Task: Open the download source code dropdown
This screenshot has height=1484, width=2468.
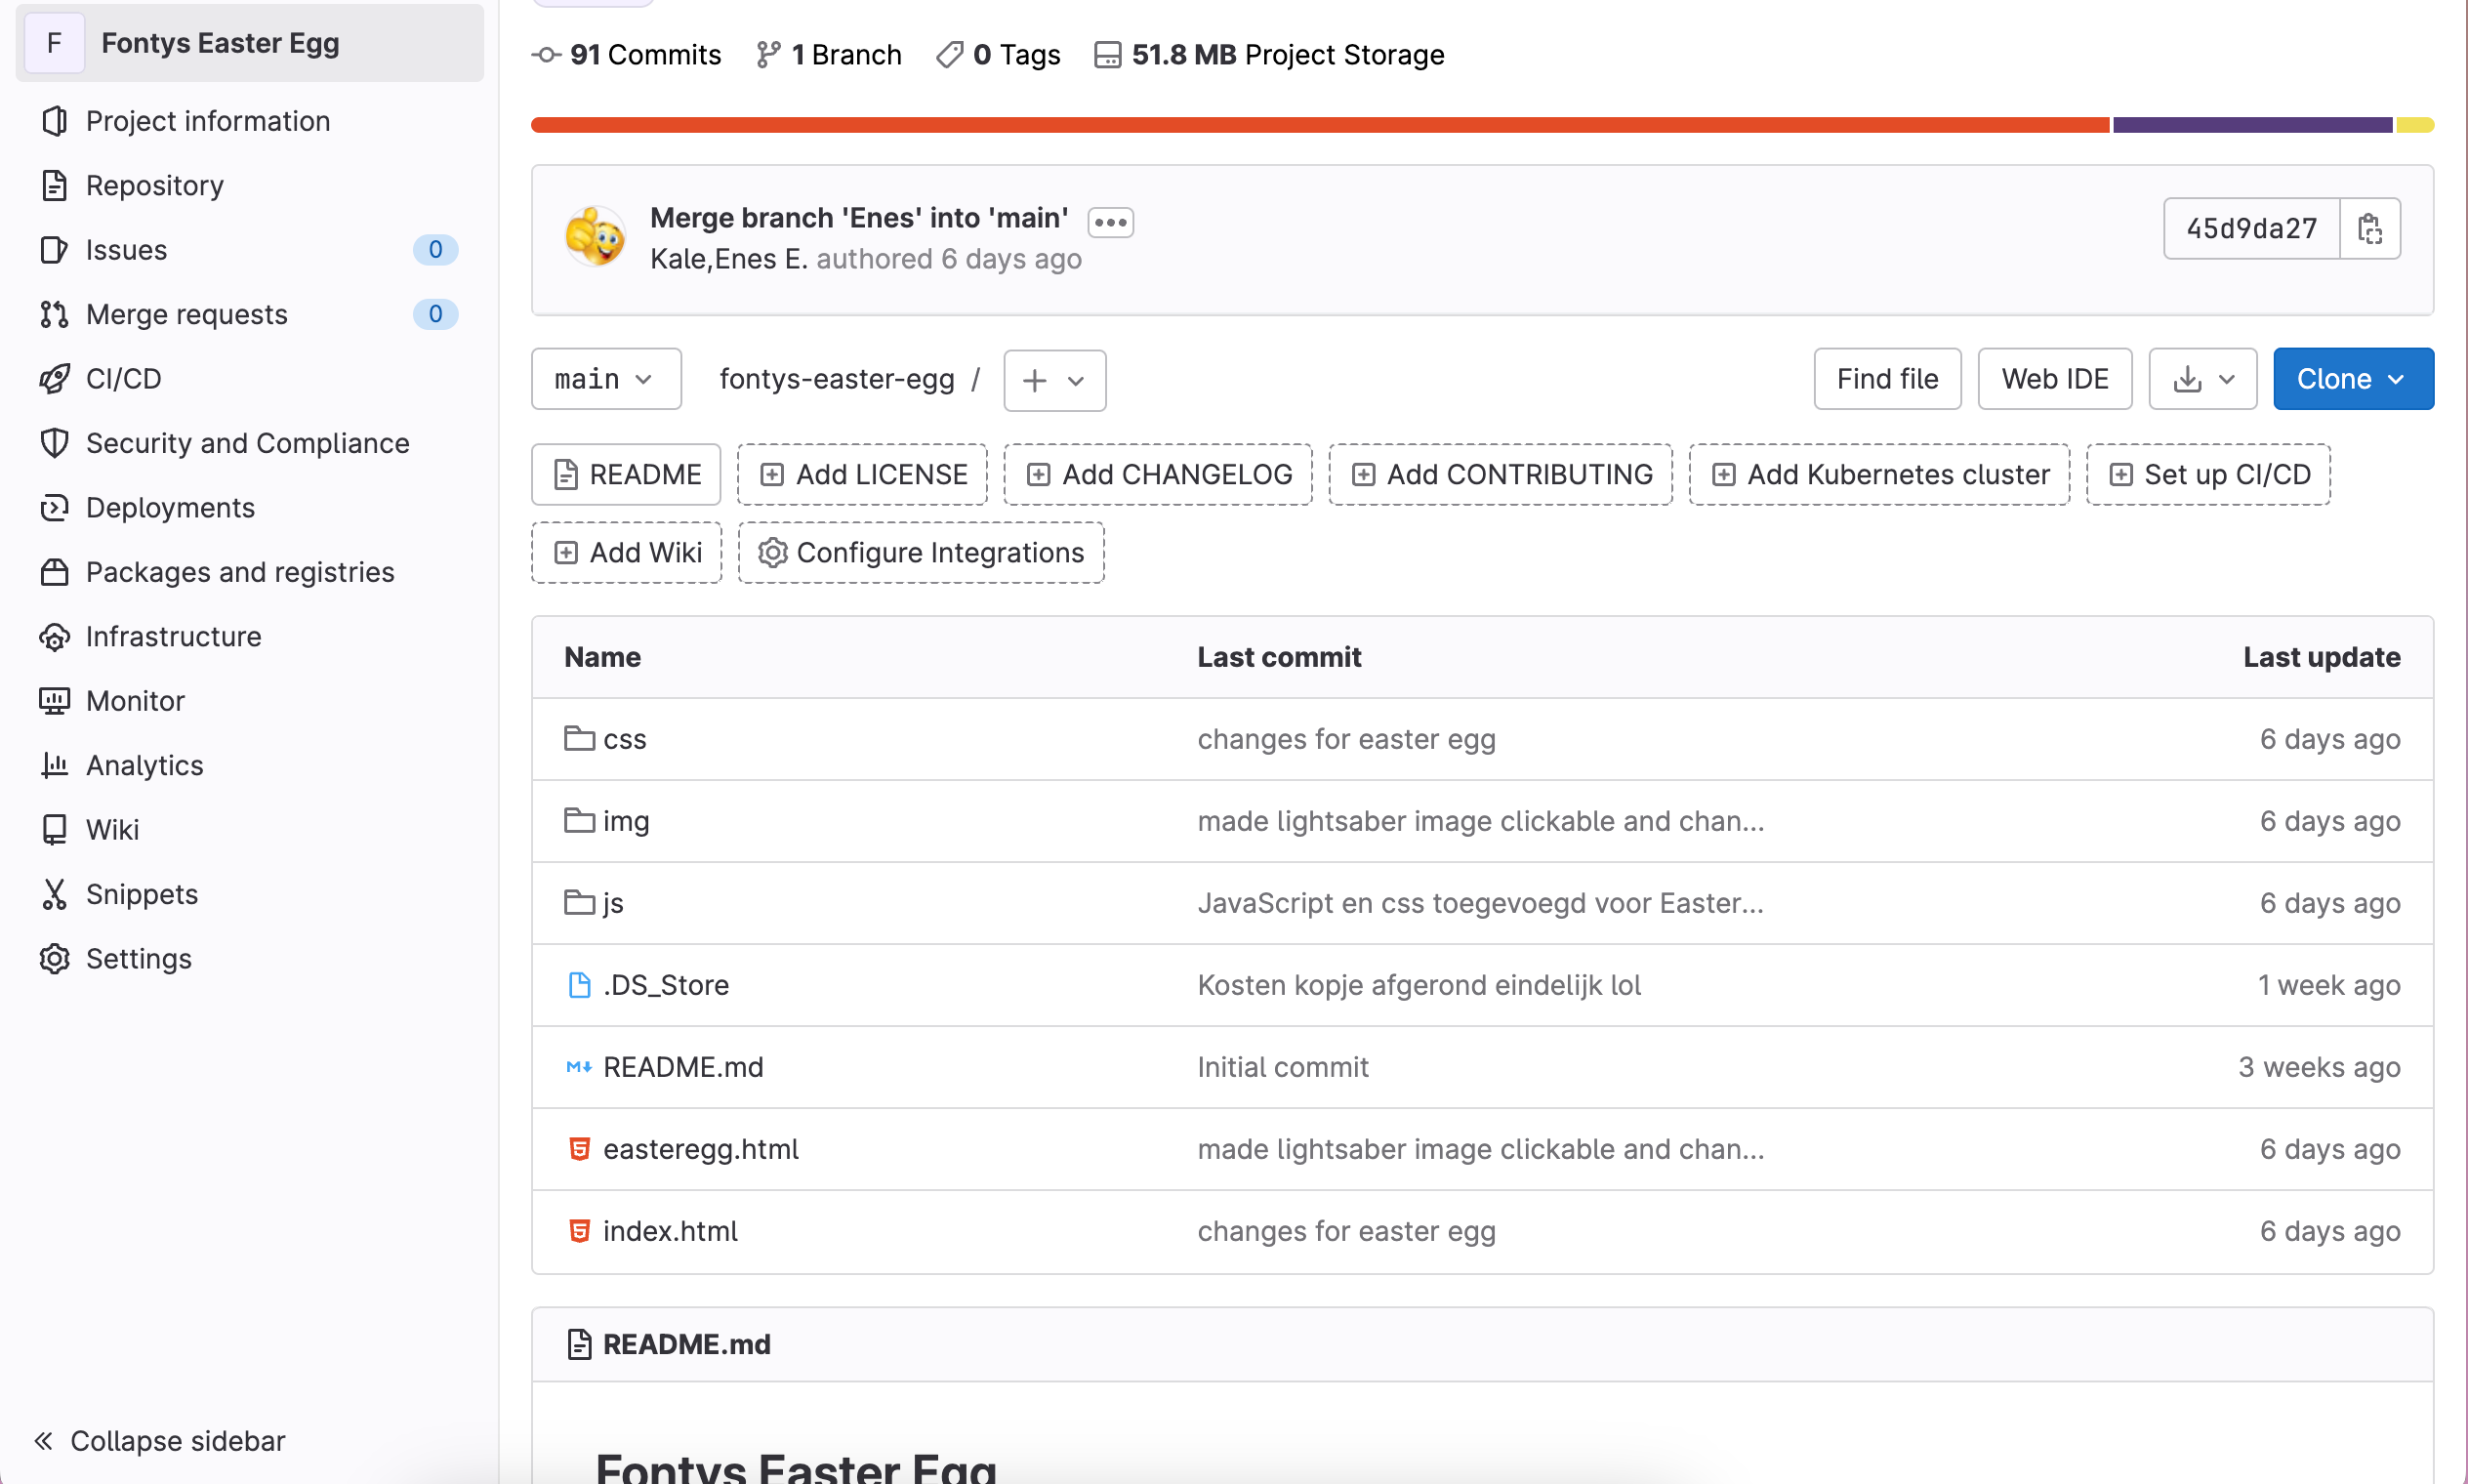Action: pyautogui.click(x=2202, y=379)
